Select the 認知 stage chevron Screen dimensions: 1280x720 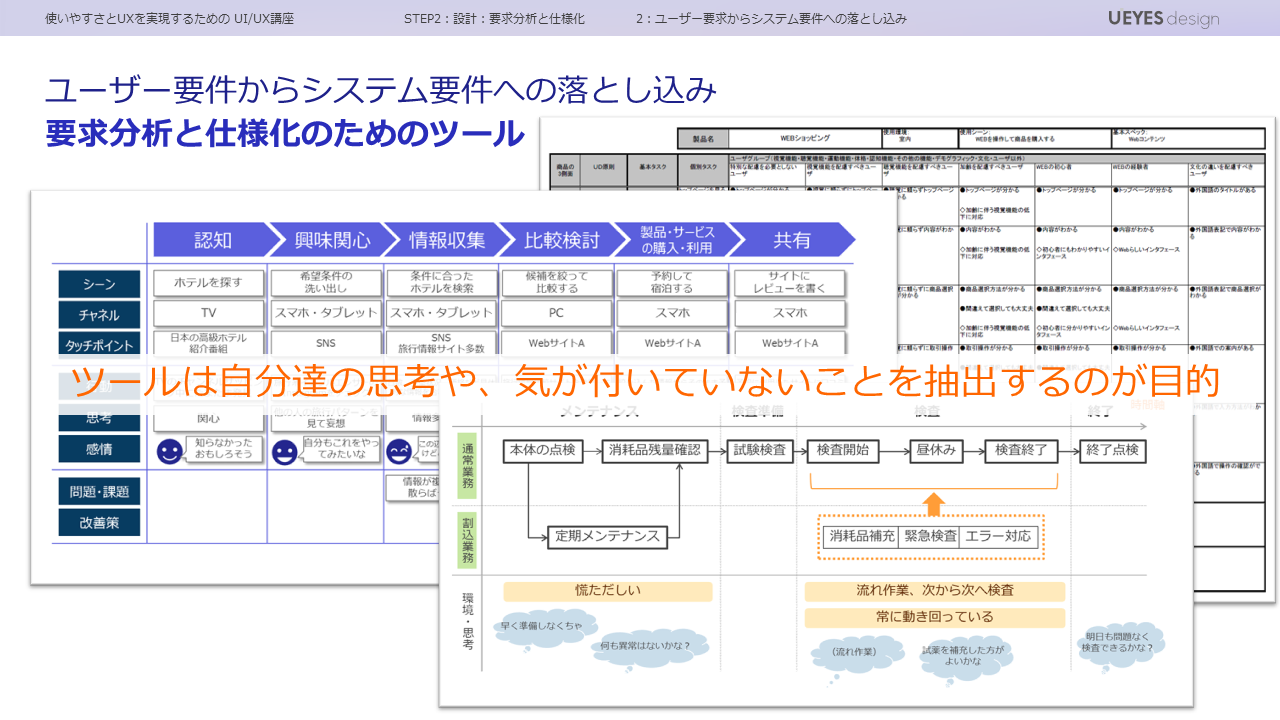(x=212, y=240)
